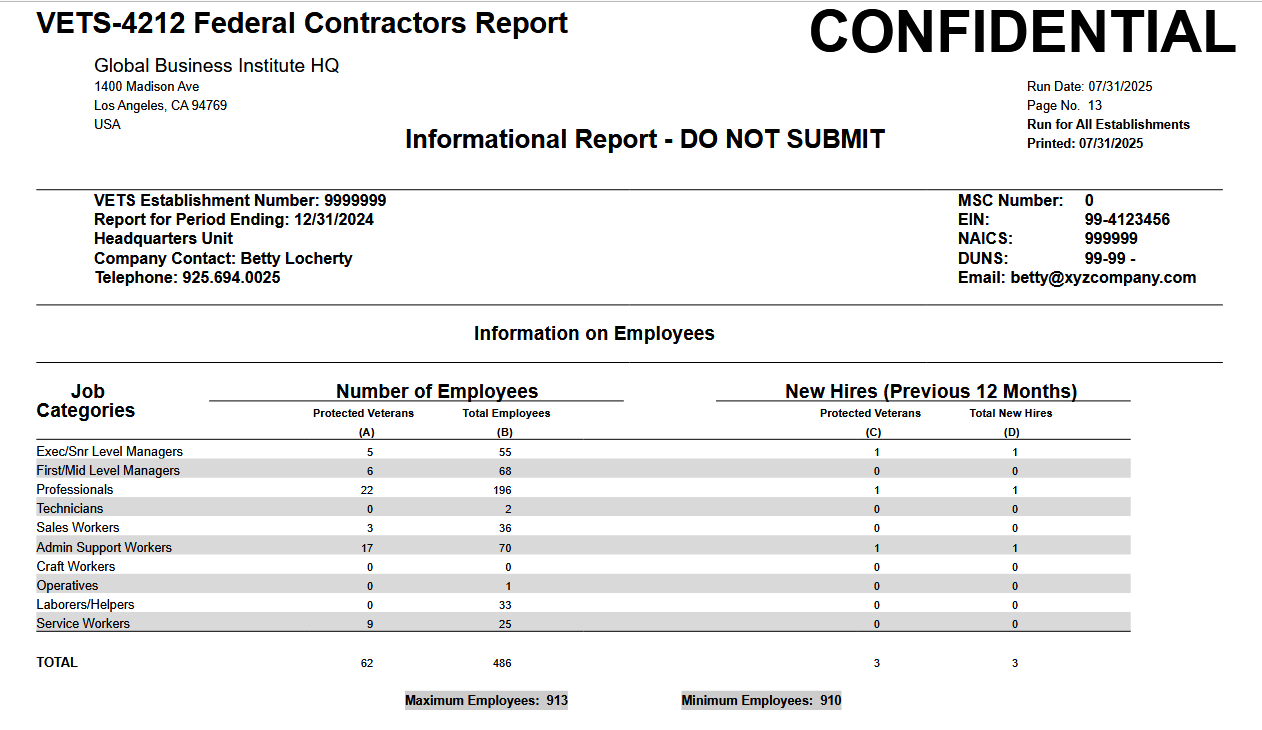
Task: Click the Informational Report - DO NOT SUBMIT heading
Action: click(x=645, y=140)
